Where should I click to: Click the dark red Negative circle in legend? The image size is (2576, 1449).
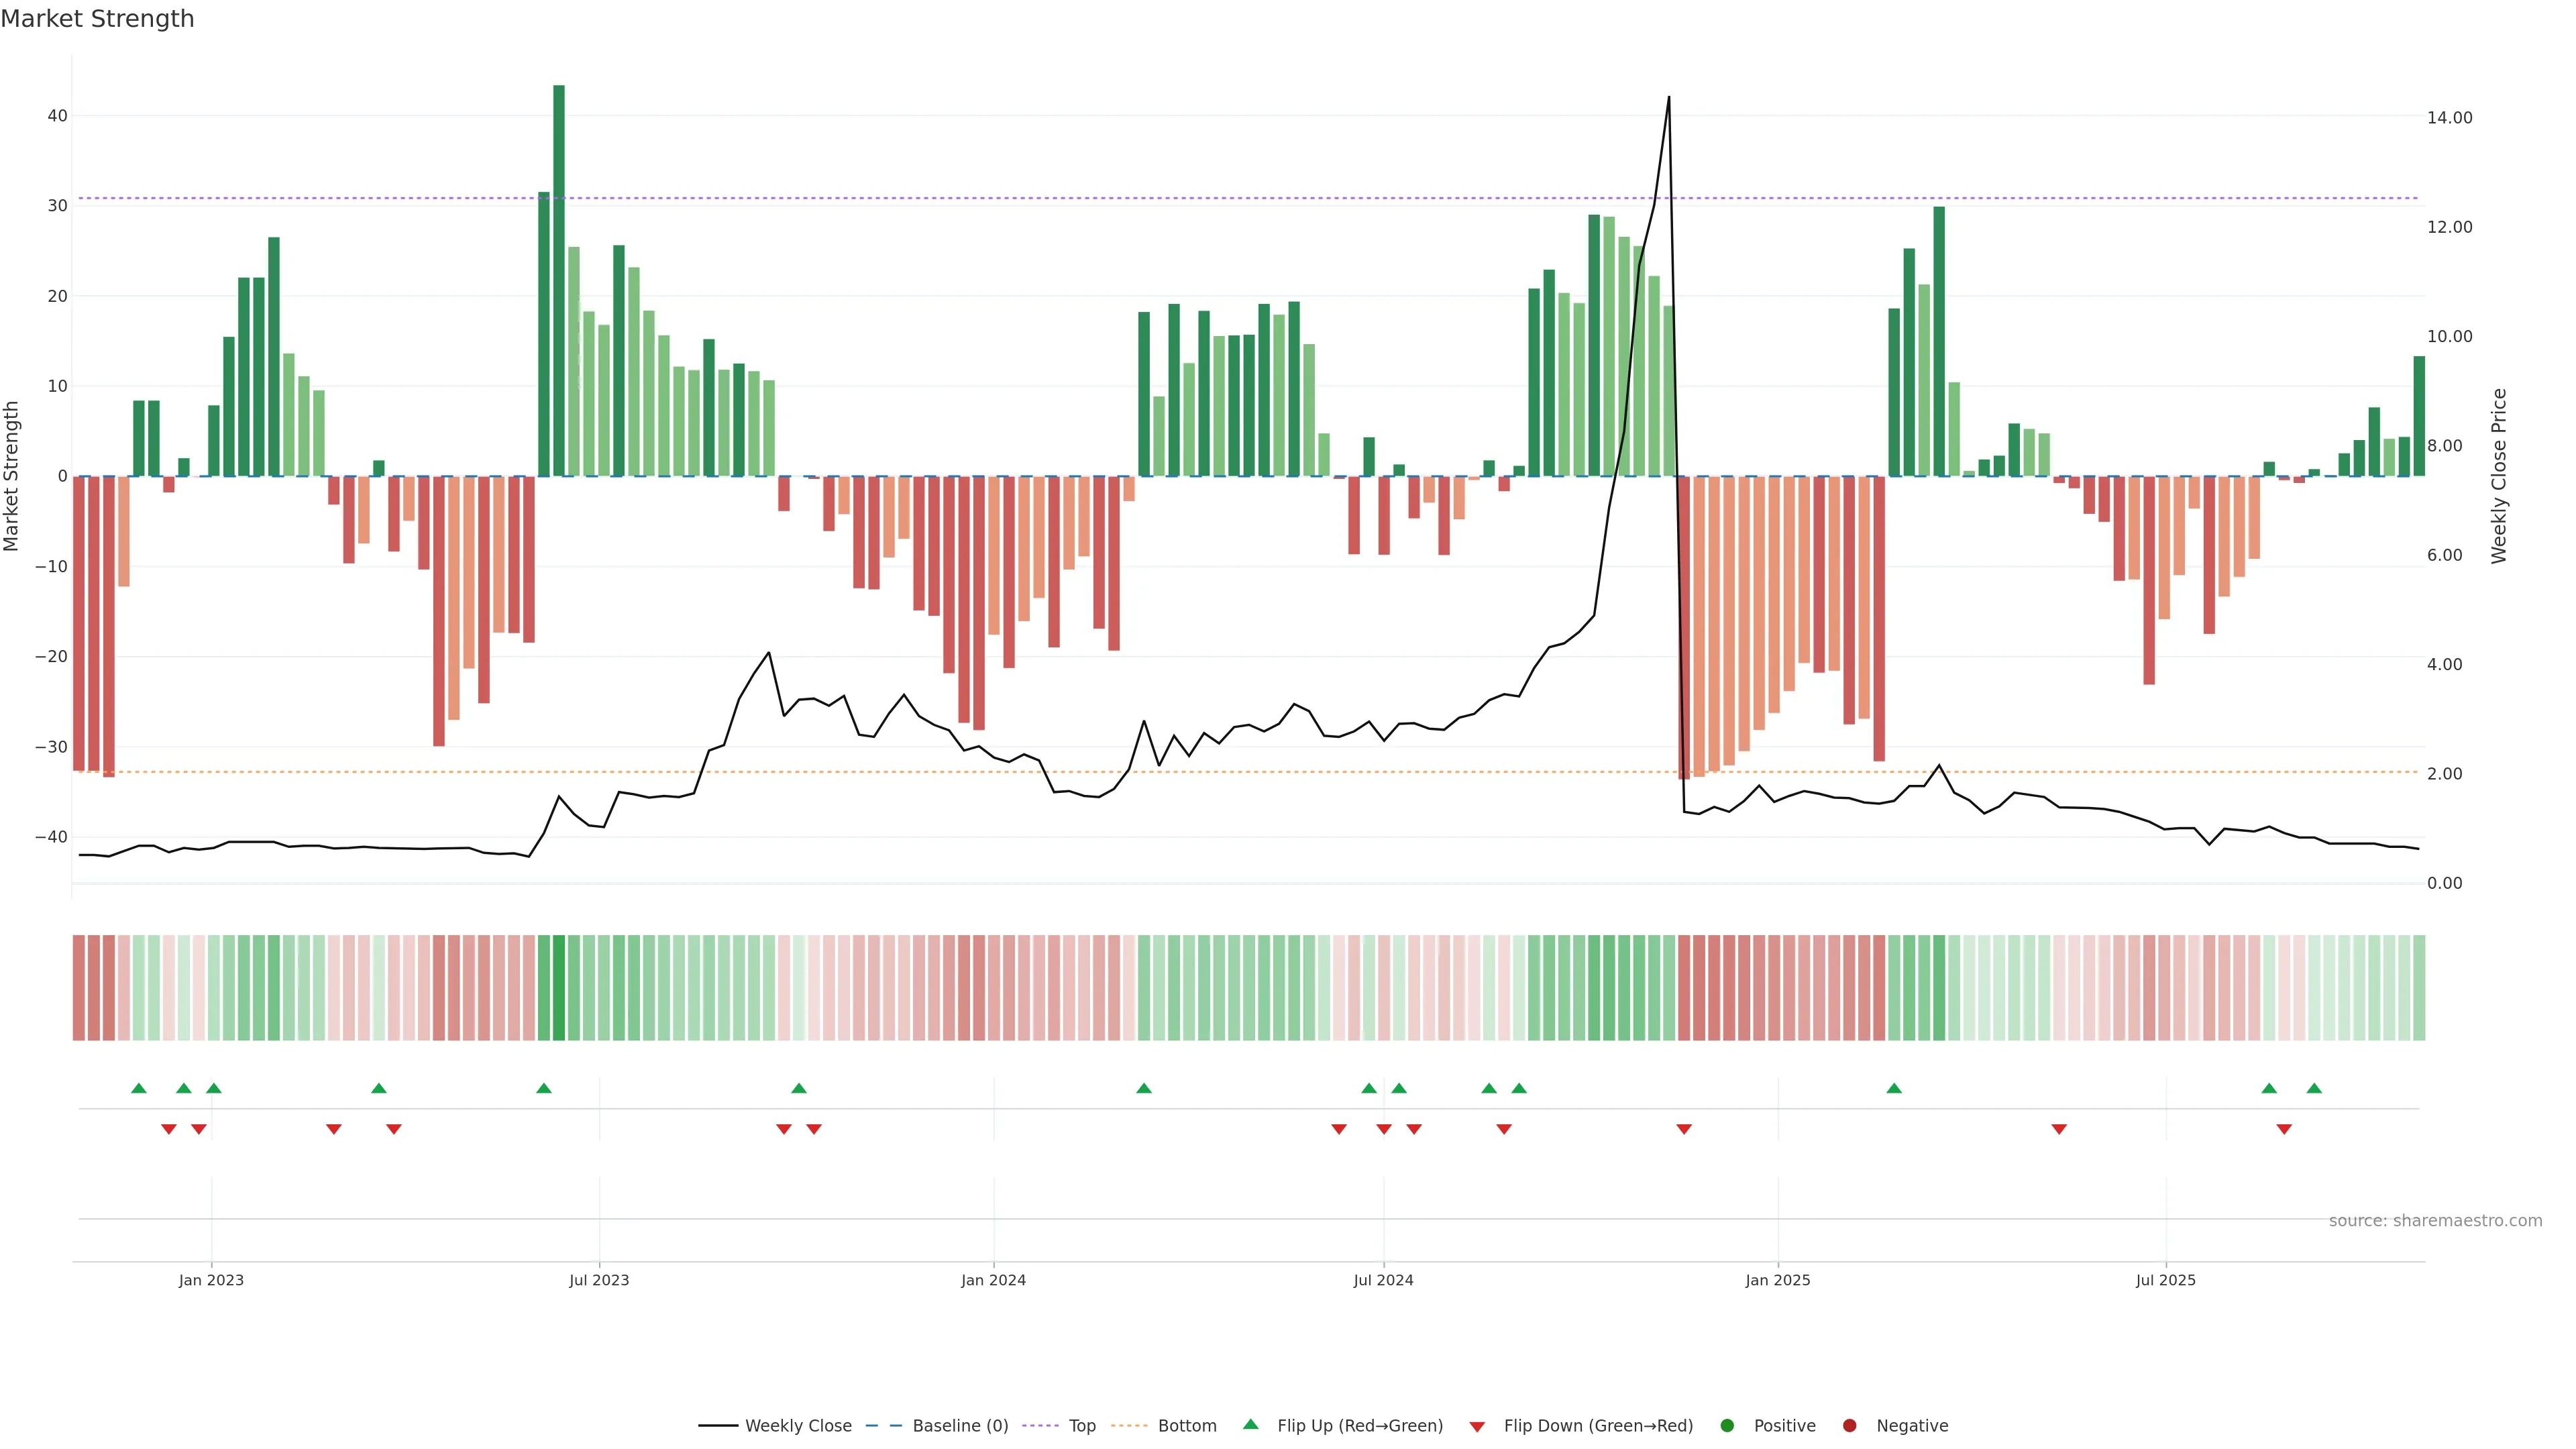[1849, 1425]
